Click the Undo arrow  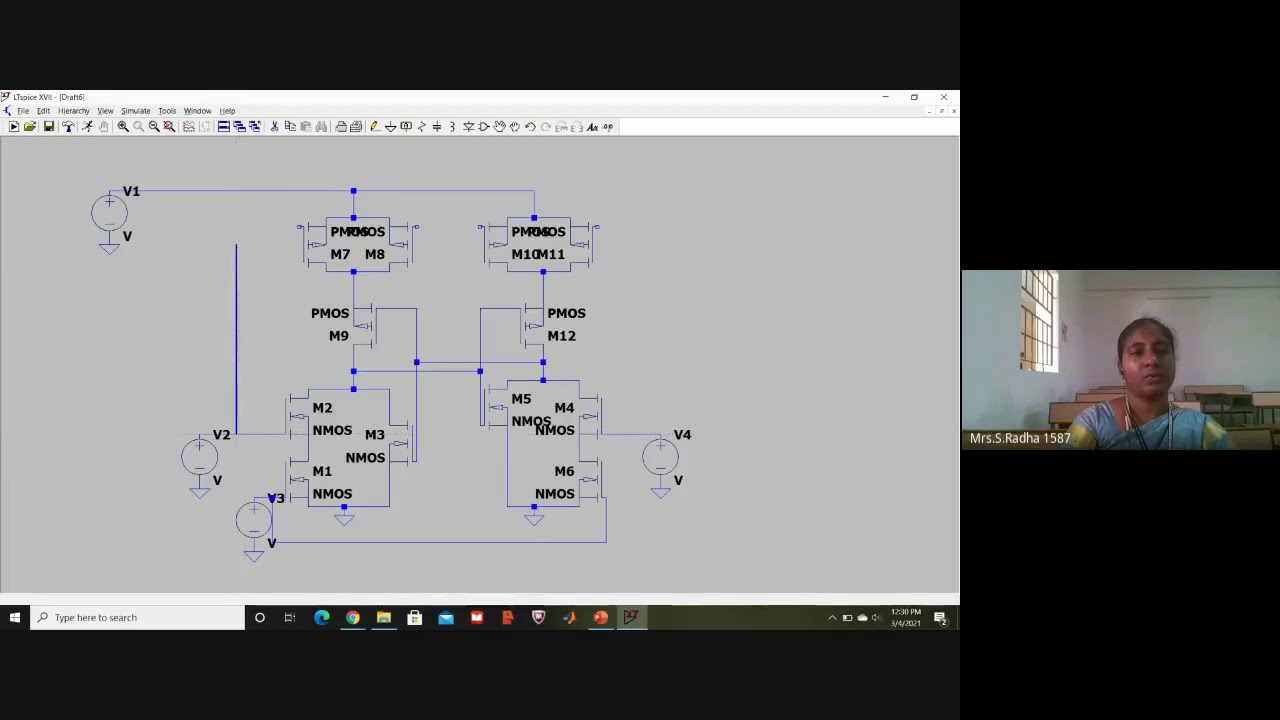(530, 127)
